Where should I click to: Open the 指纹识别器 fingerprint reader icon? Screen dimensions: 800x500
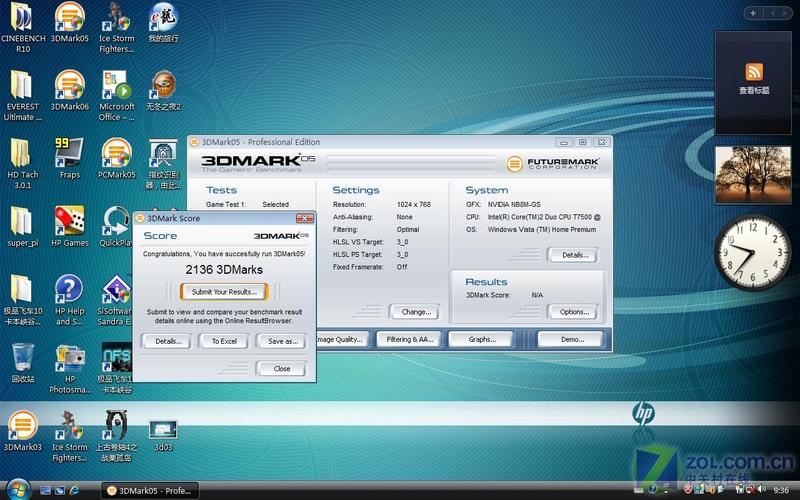(163, 153)
